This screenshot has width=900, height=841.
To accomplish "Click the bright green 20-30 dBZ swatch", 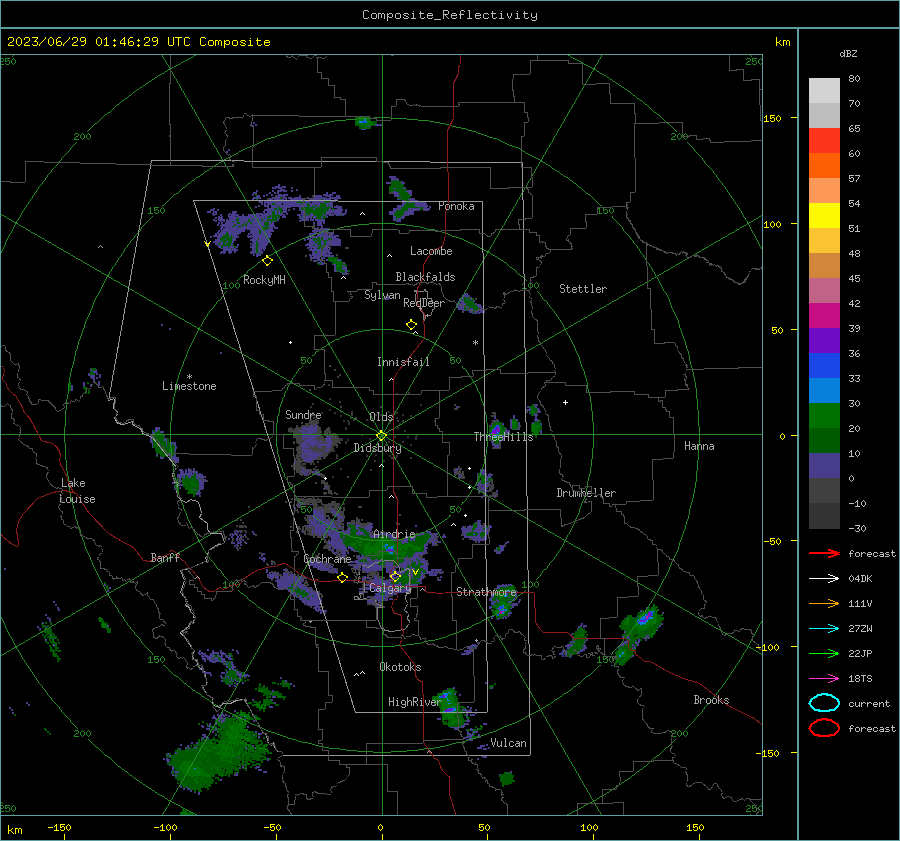I will click(x=824, y=416).
